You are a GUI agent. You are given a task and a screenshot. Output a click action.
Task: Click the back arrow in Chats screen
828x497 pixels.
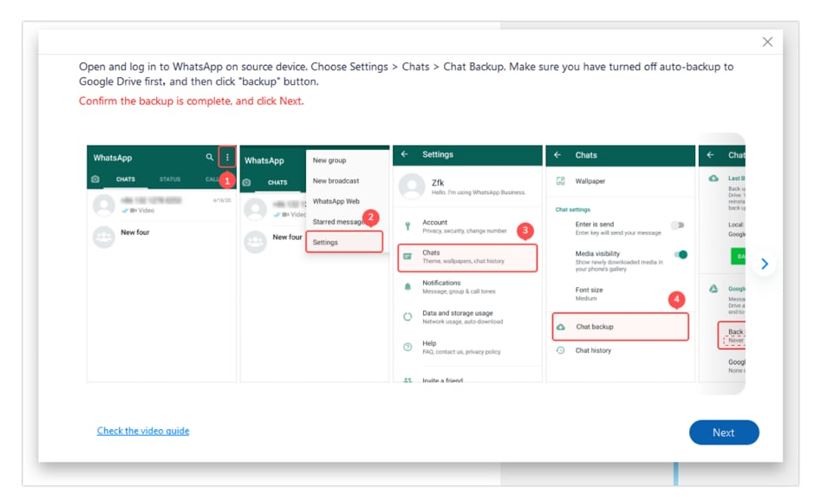pos(558,155)
